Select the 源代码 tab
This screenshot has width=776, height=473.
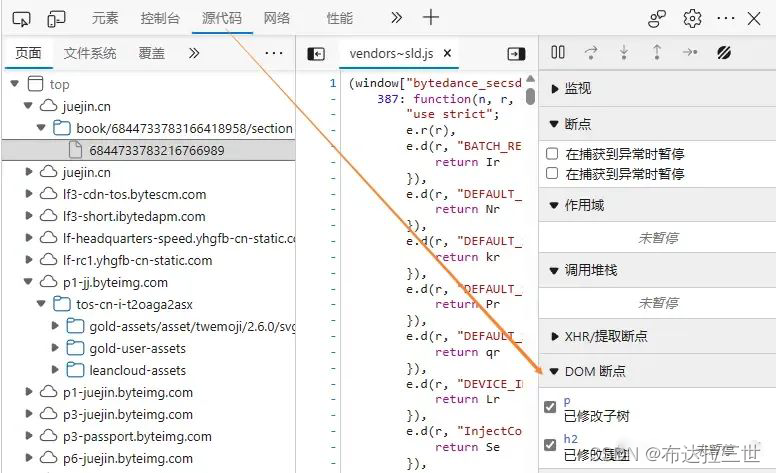(222, 18)
